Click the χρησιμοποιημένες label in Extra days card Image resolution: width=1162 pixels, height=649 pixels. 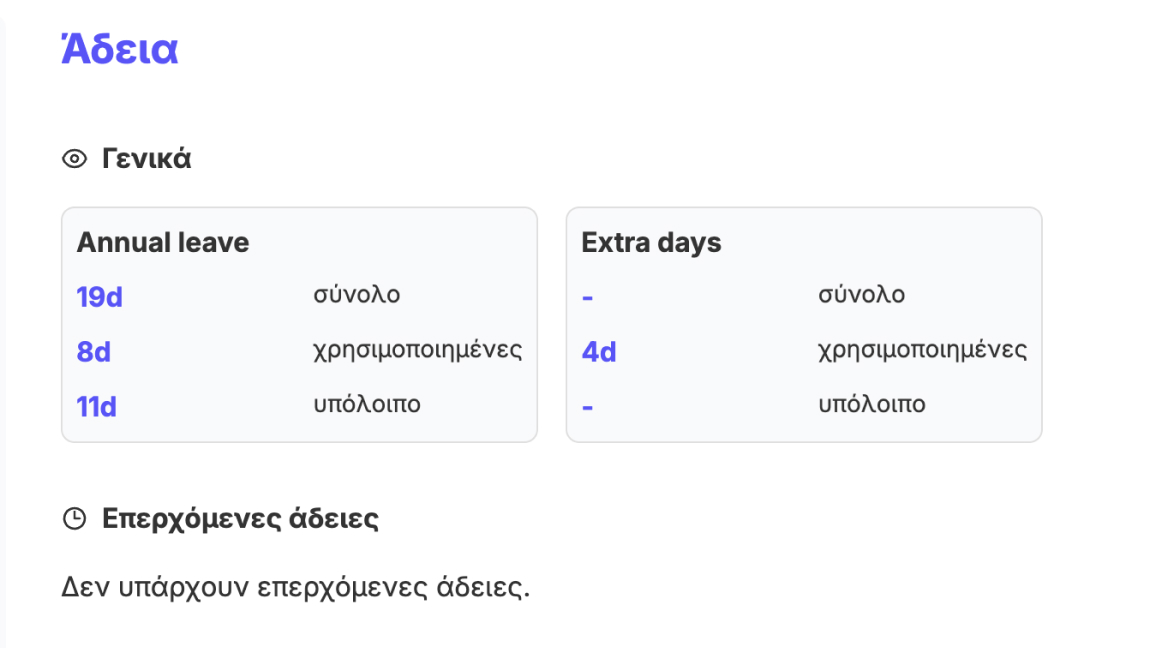pos(924,351)
